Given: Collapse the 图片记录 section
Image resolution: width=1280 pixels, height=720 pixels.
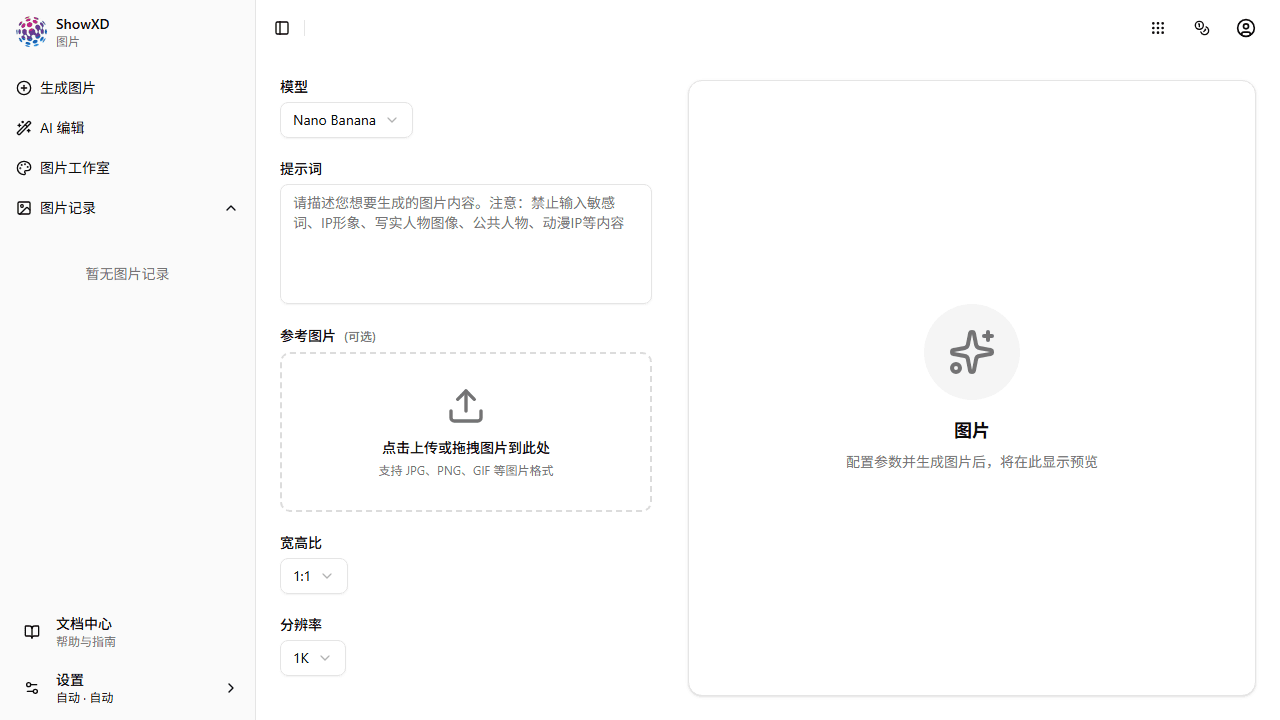Looking at the screenshot, I should 231,207.
